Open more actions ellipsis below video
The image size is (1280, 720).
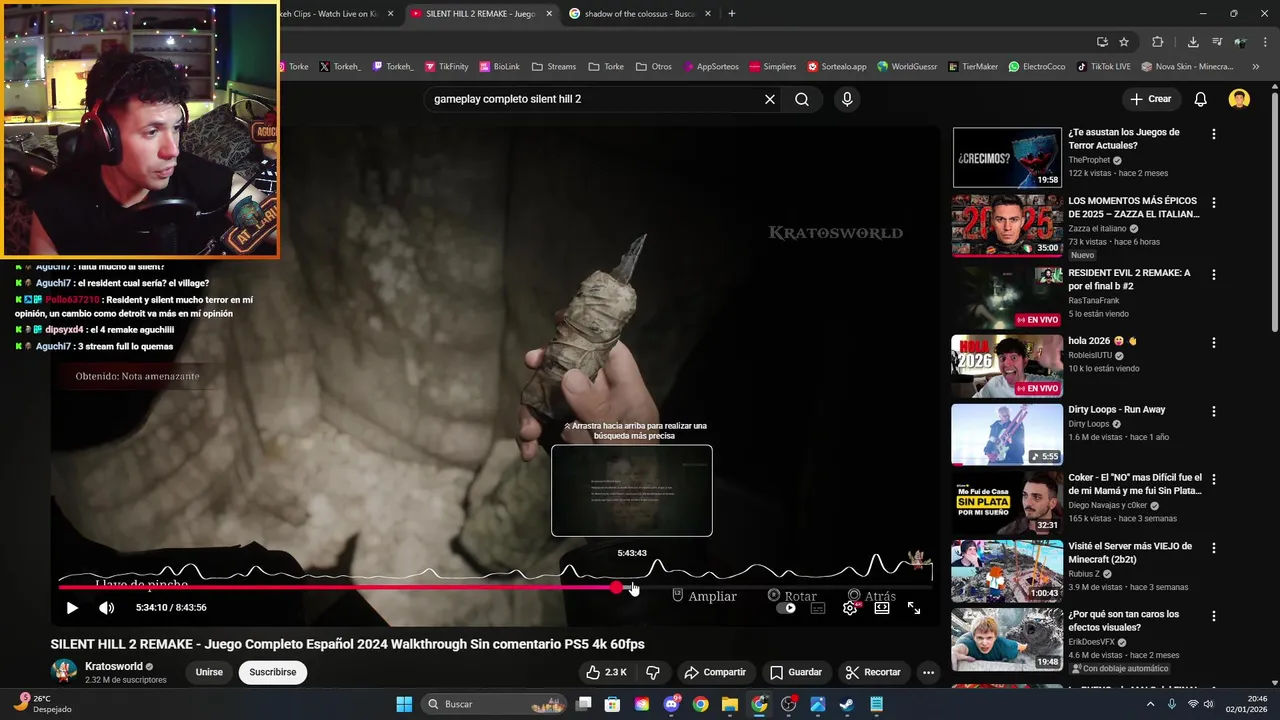(x=928, y=672)
